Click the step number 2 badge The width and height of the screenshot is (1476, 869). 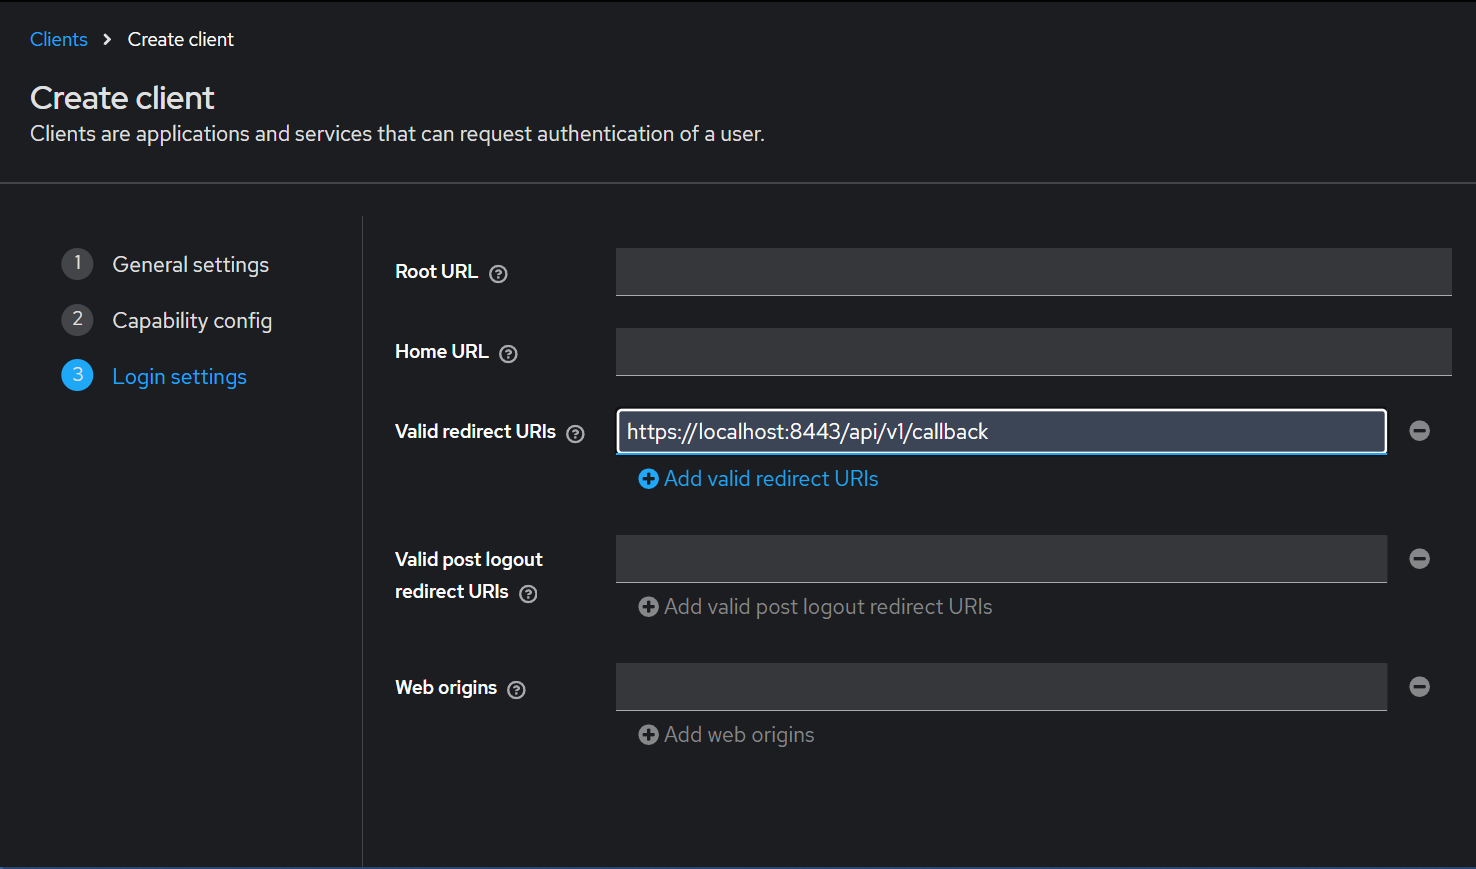77,319
